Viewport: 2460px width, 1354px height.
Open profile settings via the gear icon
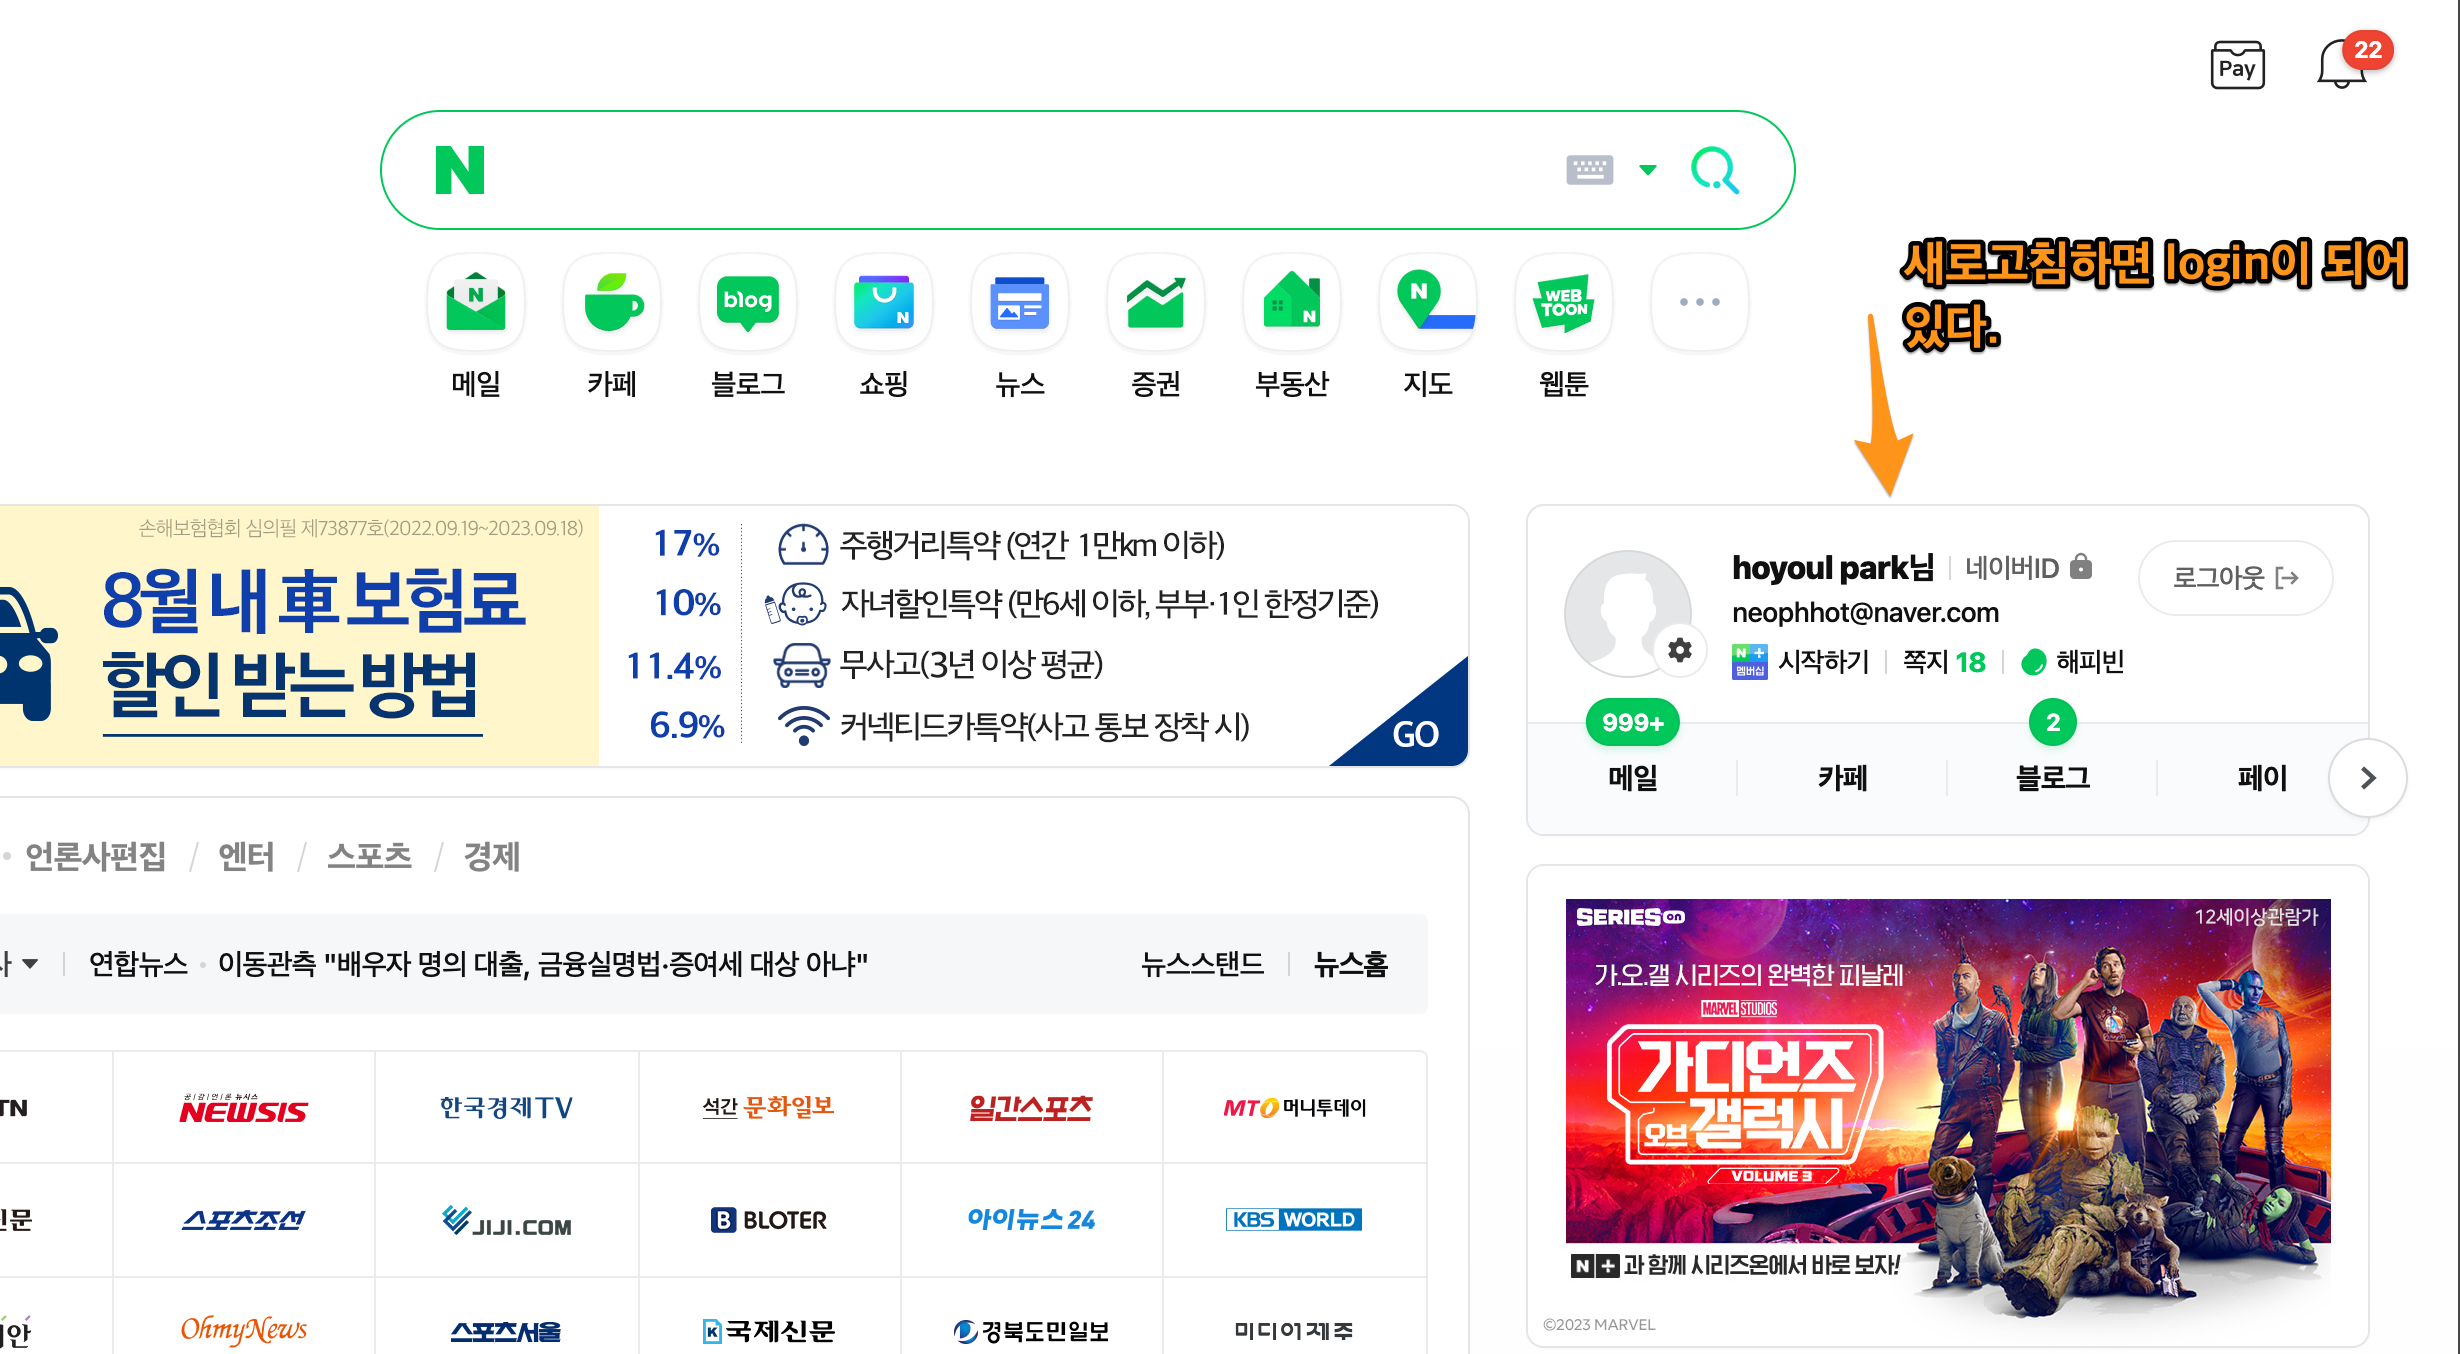pos(1680,650)
